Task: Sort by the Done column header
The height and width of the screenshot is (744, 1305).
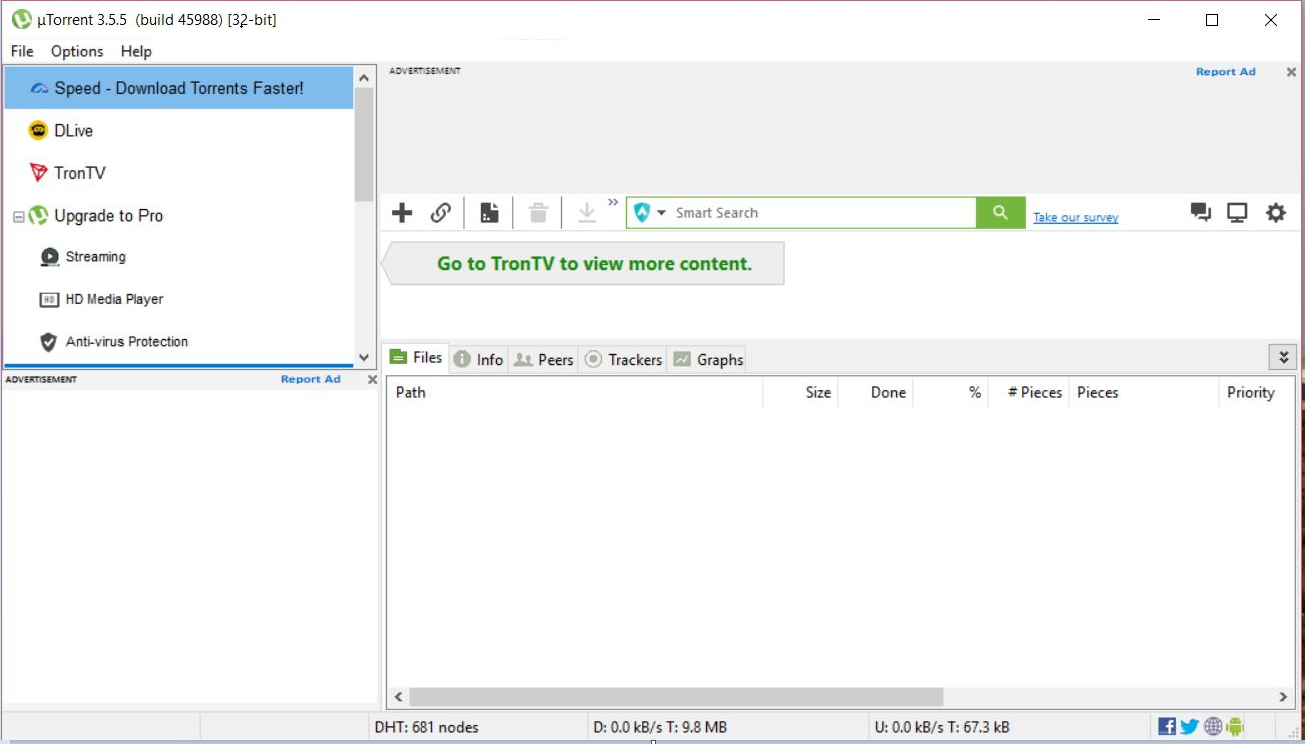Action: click(x=876, y=392)
